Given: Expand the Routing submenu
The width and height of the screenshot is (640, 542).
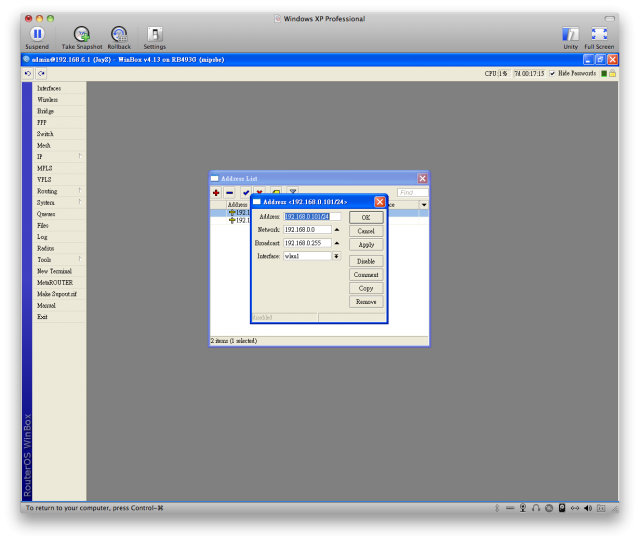Looking at the screenshot, I should click(80, 191).
